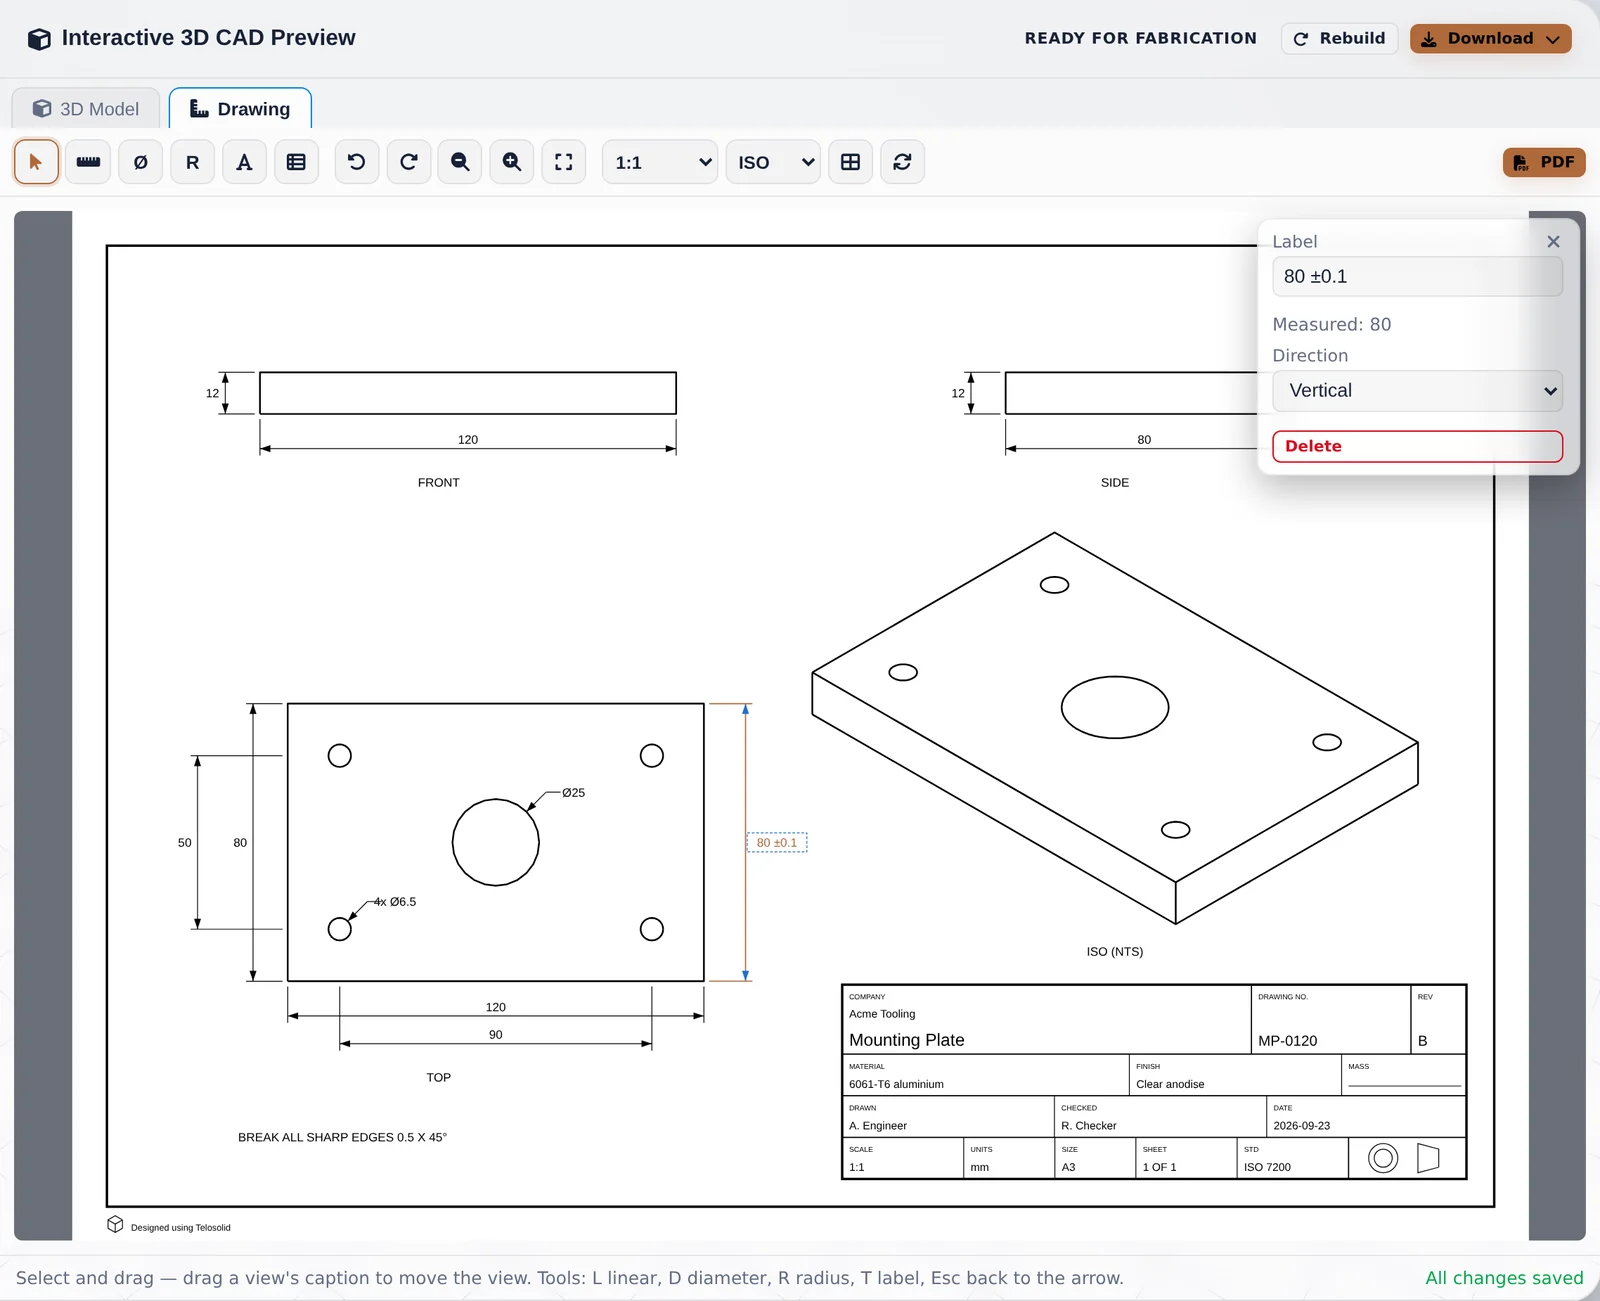The height and width of the screenshot is (1301, 1600).
Task: Open the Download menu
Action: [1491, 38]
